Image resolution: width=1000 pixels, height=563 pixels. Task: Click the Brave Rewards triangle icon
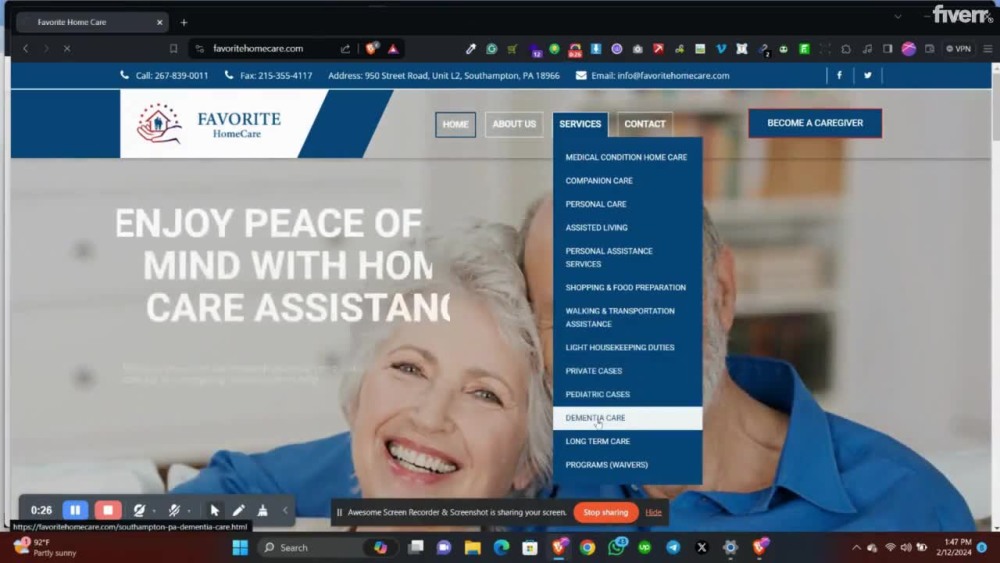[393, 48]
